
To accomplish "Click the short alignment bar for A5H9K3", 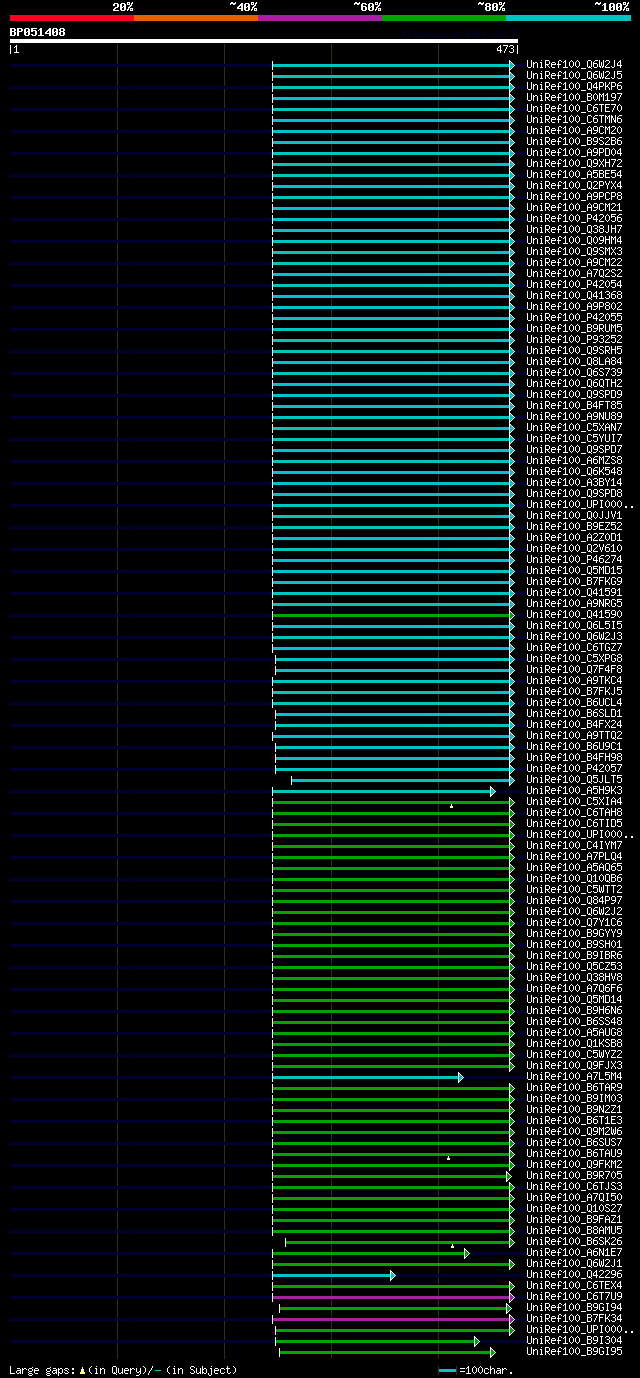I will (x=384, y=791).
